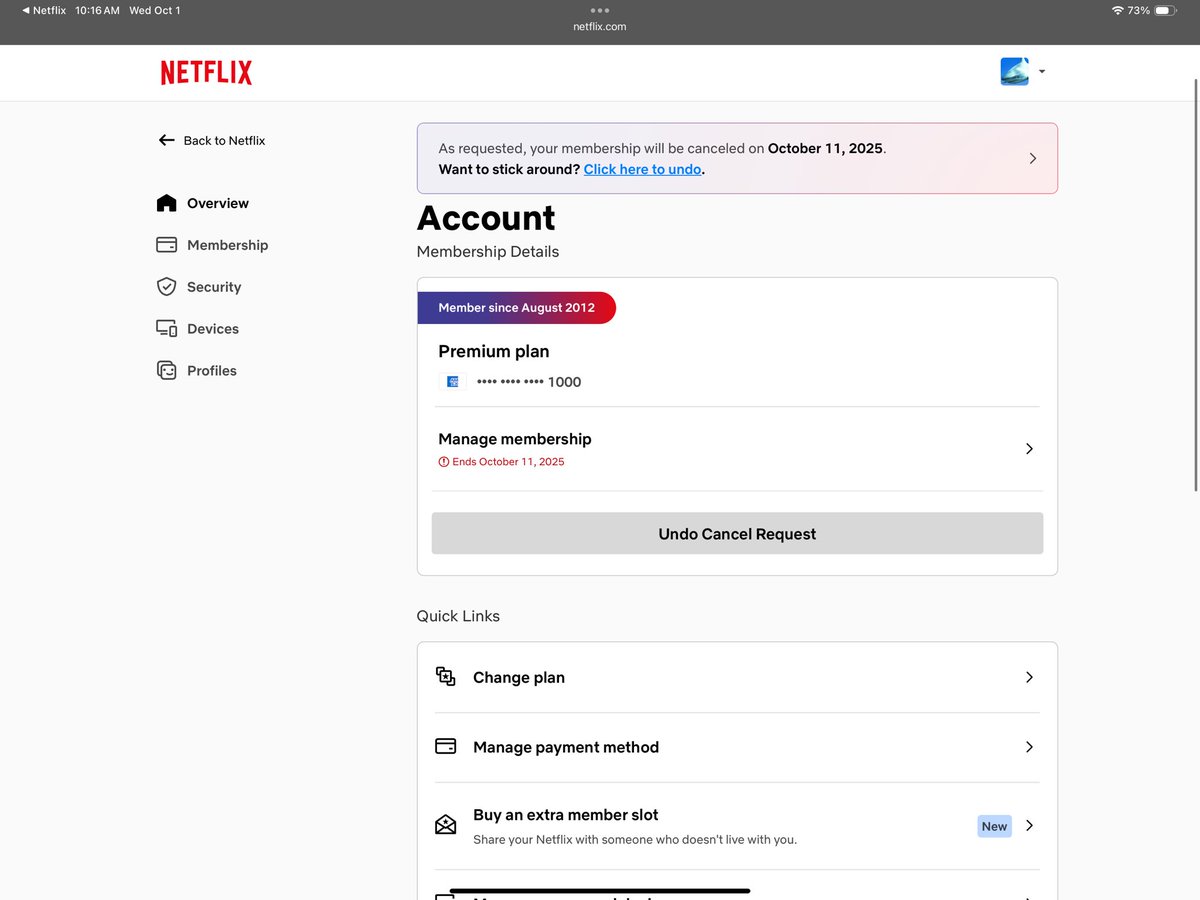Tap the battery indicator icon
Screen dimensions: 1200x900
(x=1168, y=10)
